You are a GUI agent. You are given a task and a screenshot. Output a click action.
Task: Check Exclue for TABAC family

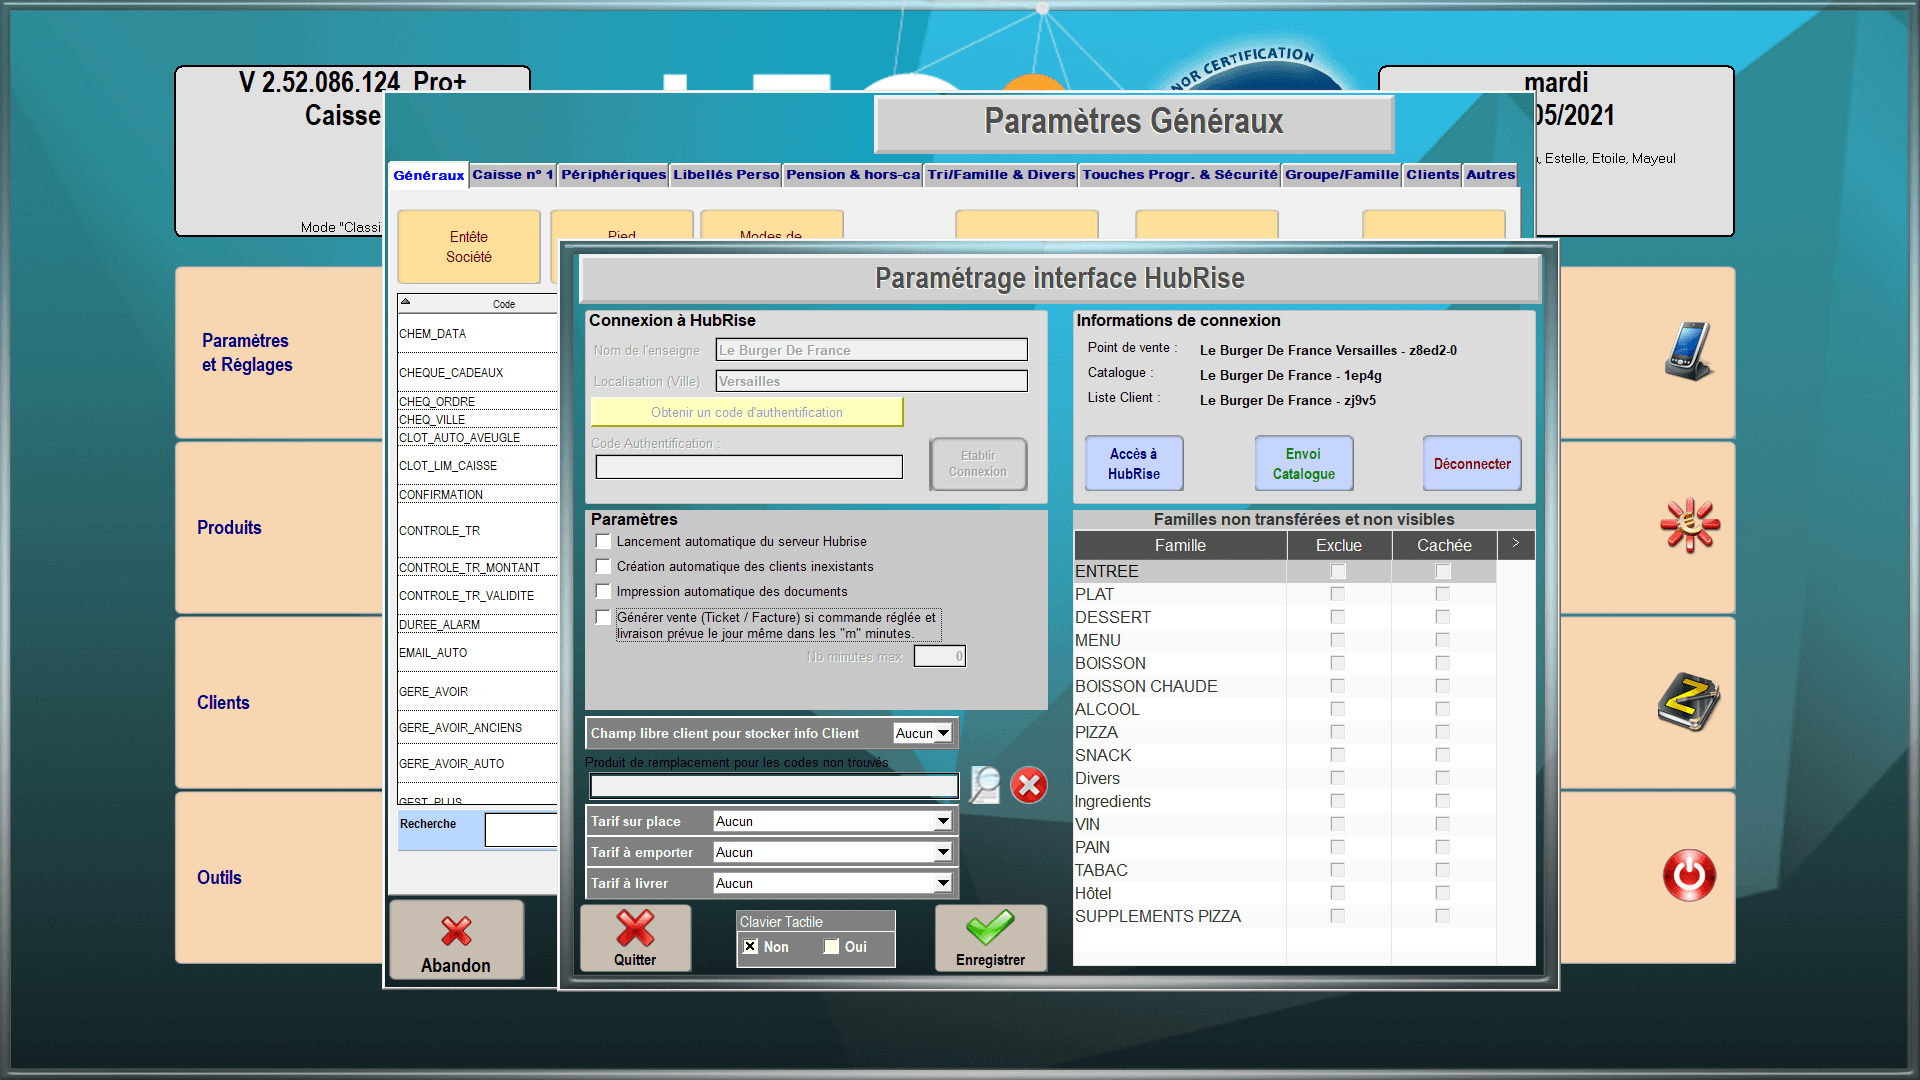click(1338, 870)
